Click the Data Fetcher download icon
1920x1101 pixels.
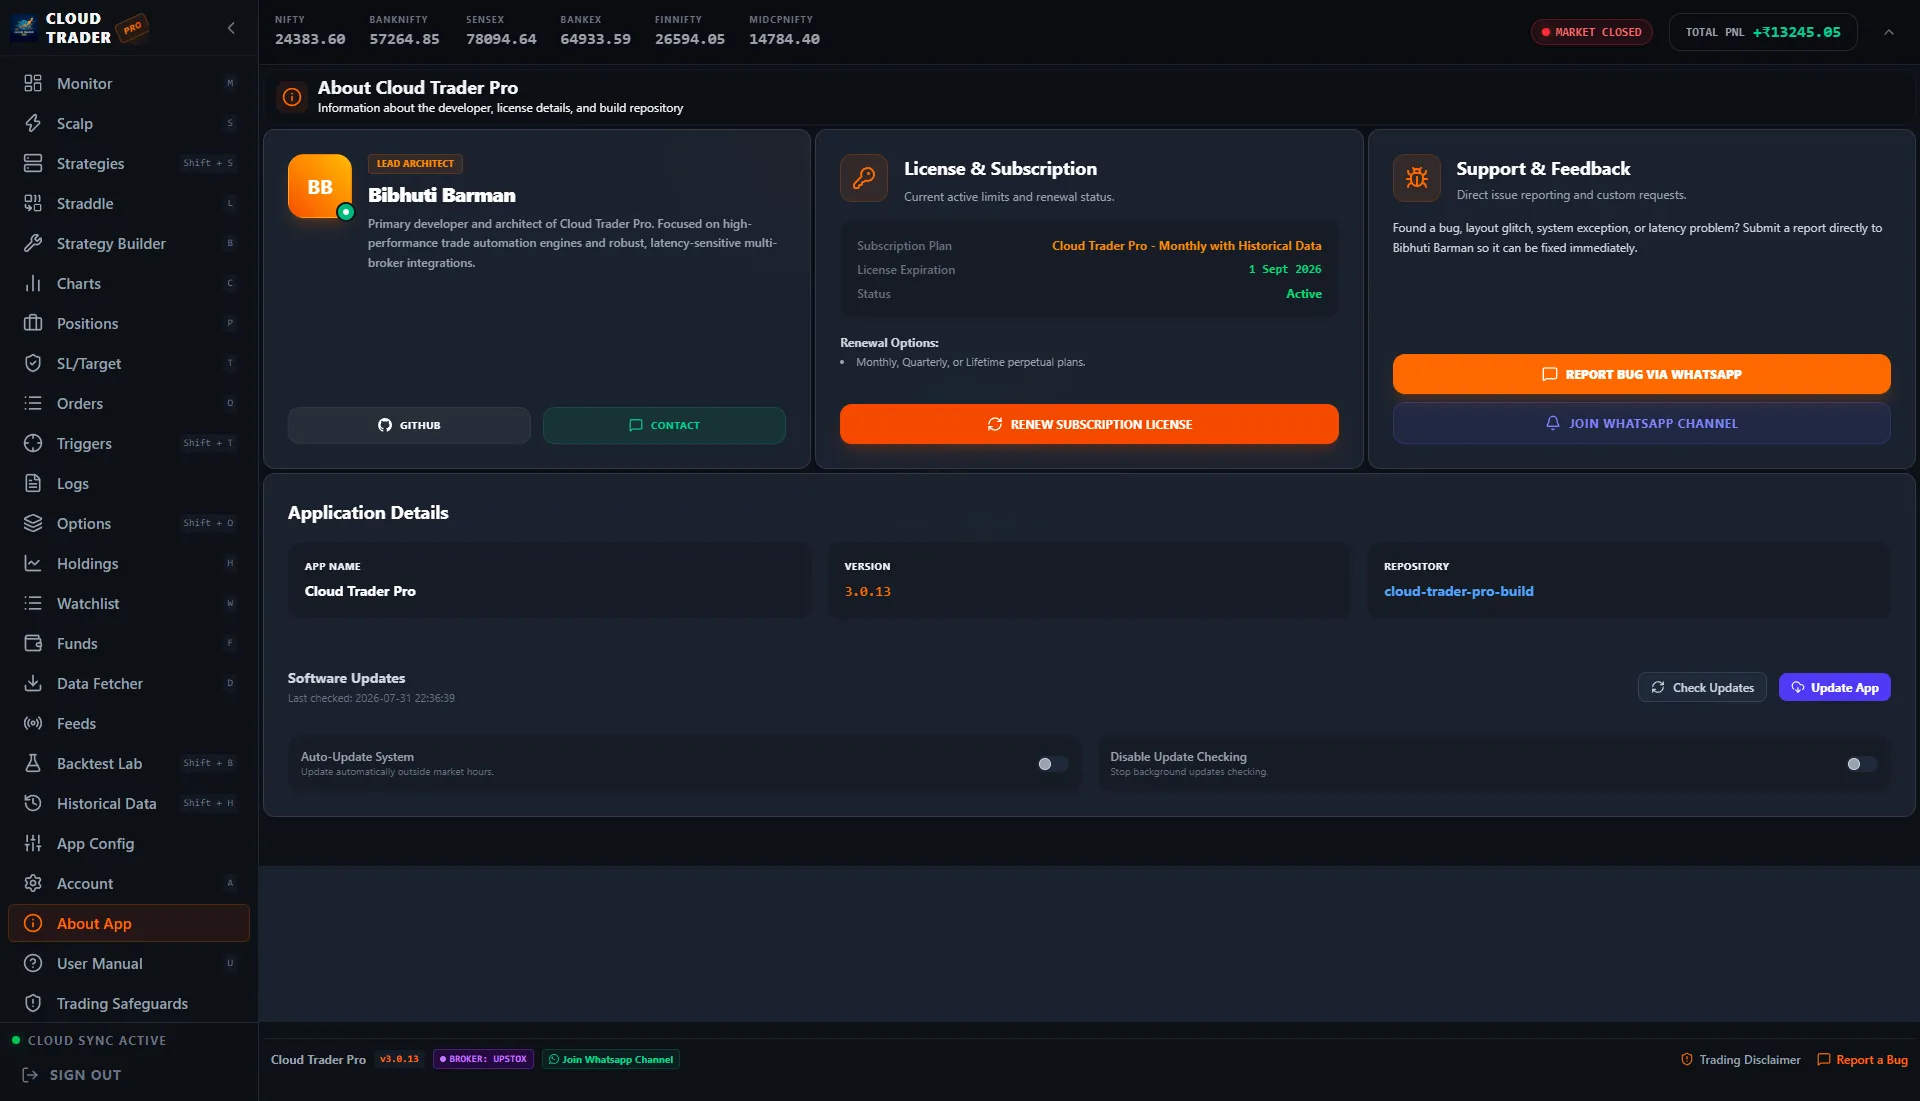tap(33, 683)
